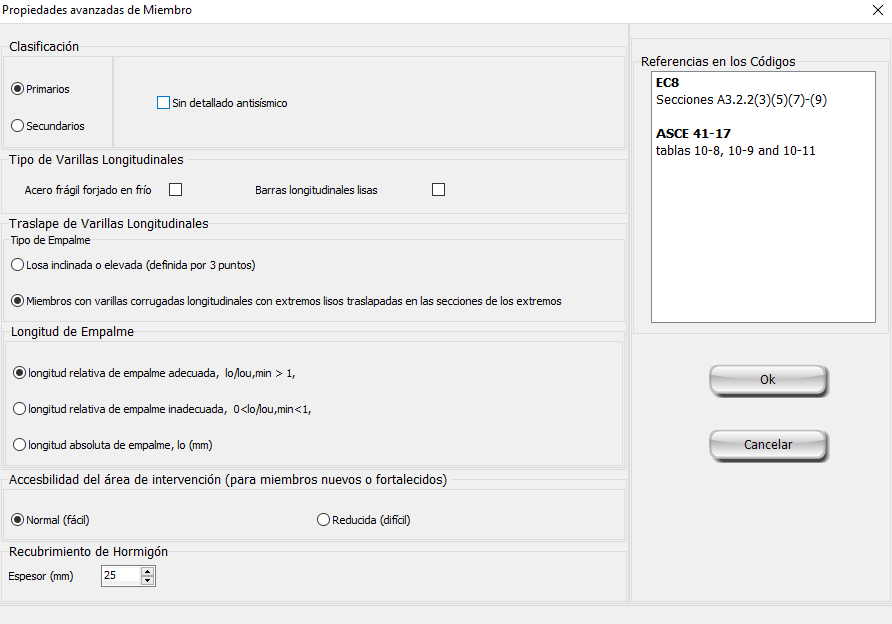Select the Primarios classification radio button
The image size is (892, 624).
(17, 89)
